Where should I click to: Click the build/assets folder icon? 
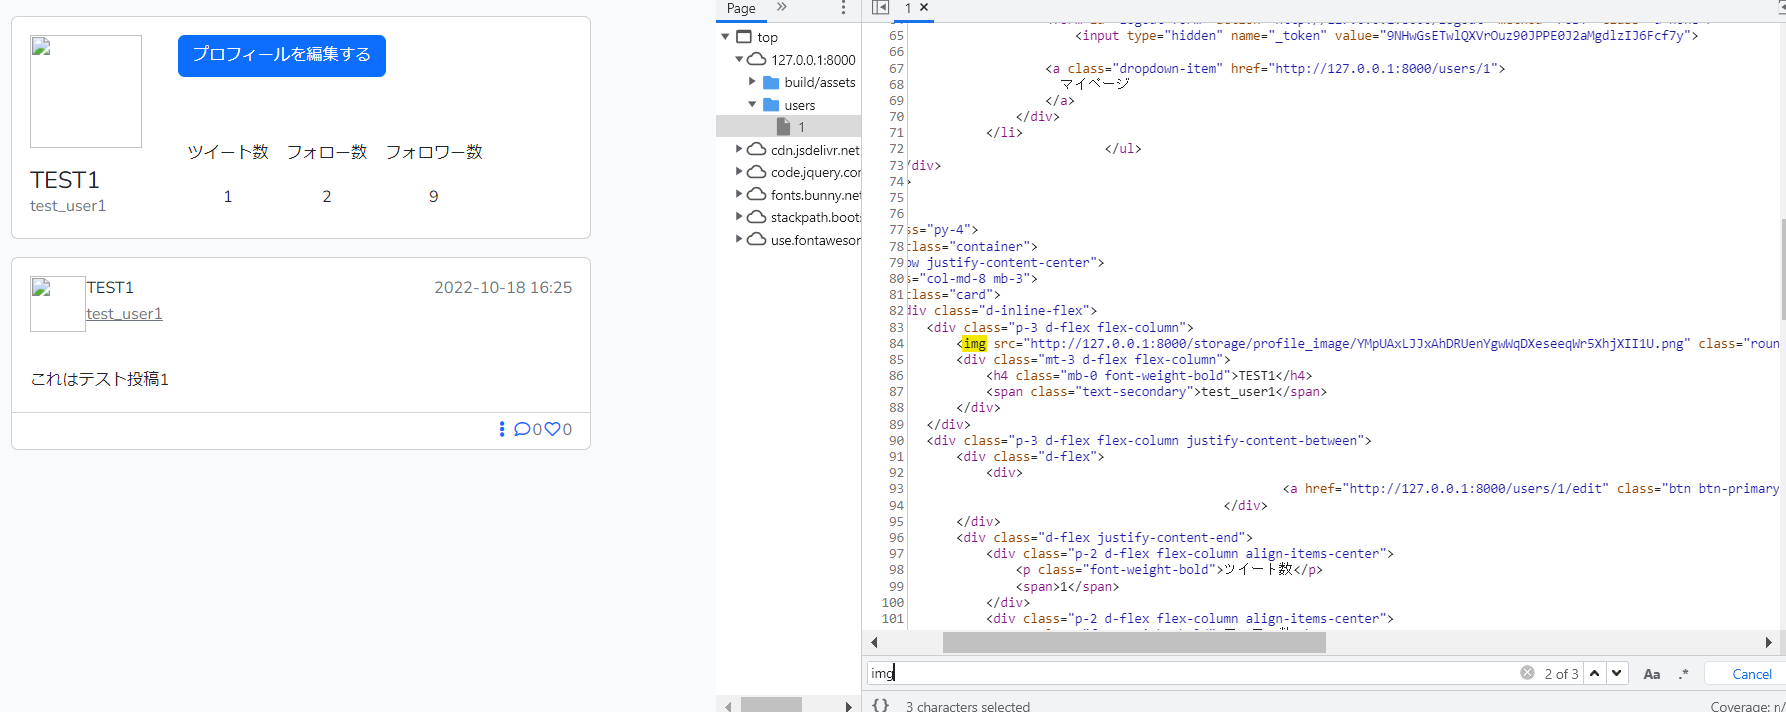click(771, 82)
